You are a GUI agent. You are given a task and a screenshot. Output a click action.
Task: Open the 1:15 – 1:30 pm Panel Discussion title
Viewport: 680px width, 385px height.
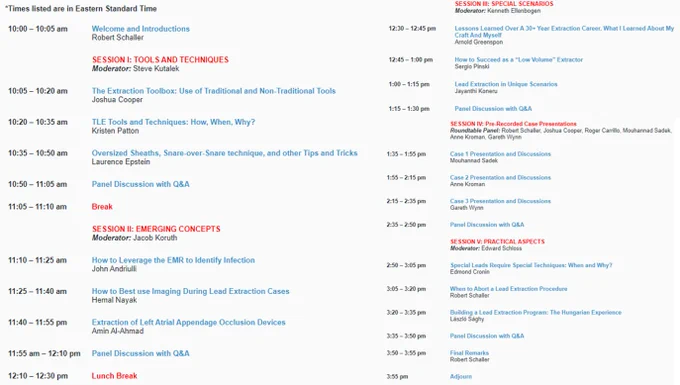[493, 108]
